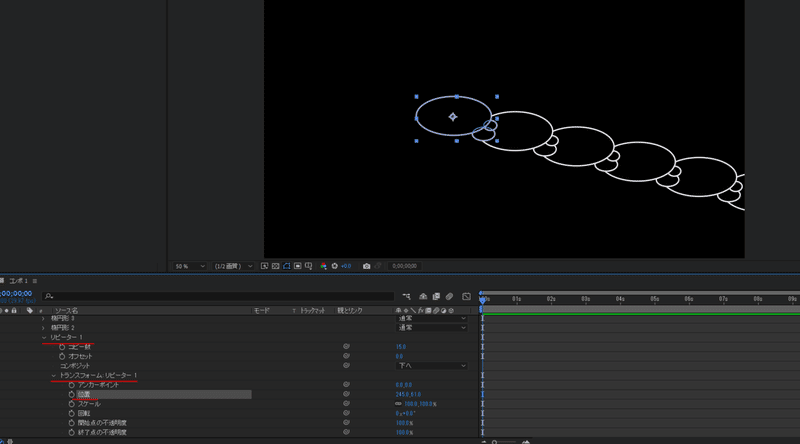The image size is (800, 444).
Task: Click the 回転 value 0x+0.0°
Action: (x=406, y=413)
